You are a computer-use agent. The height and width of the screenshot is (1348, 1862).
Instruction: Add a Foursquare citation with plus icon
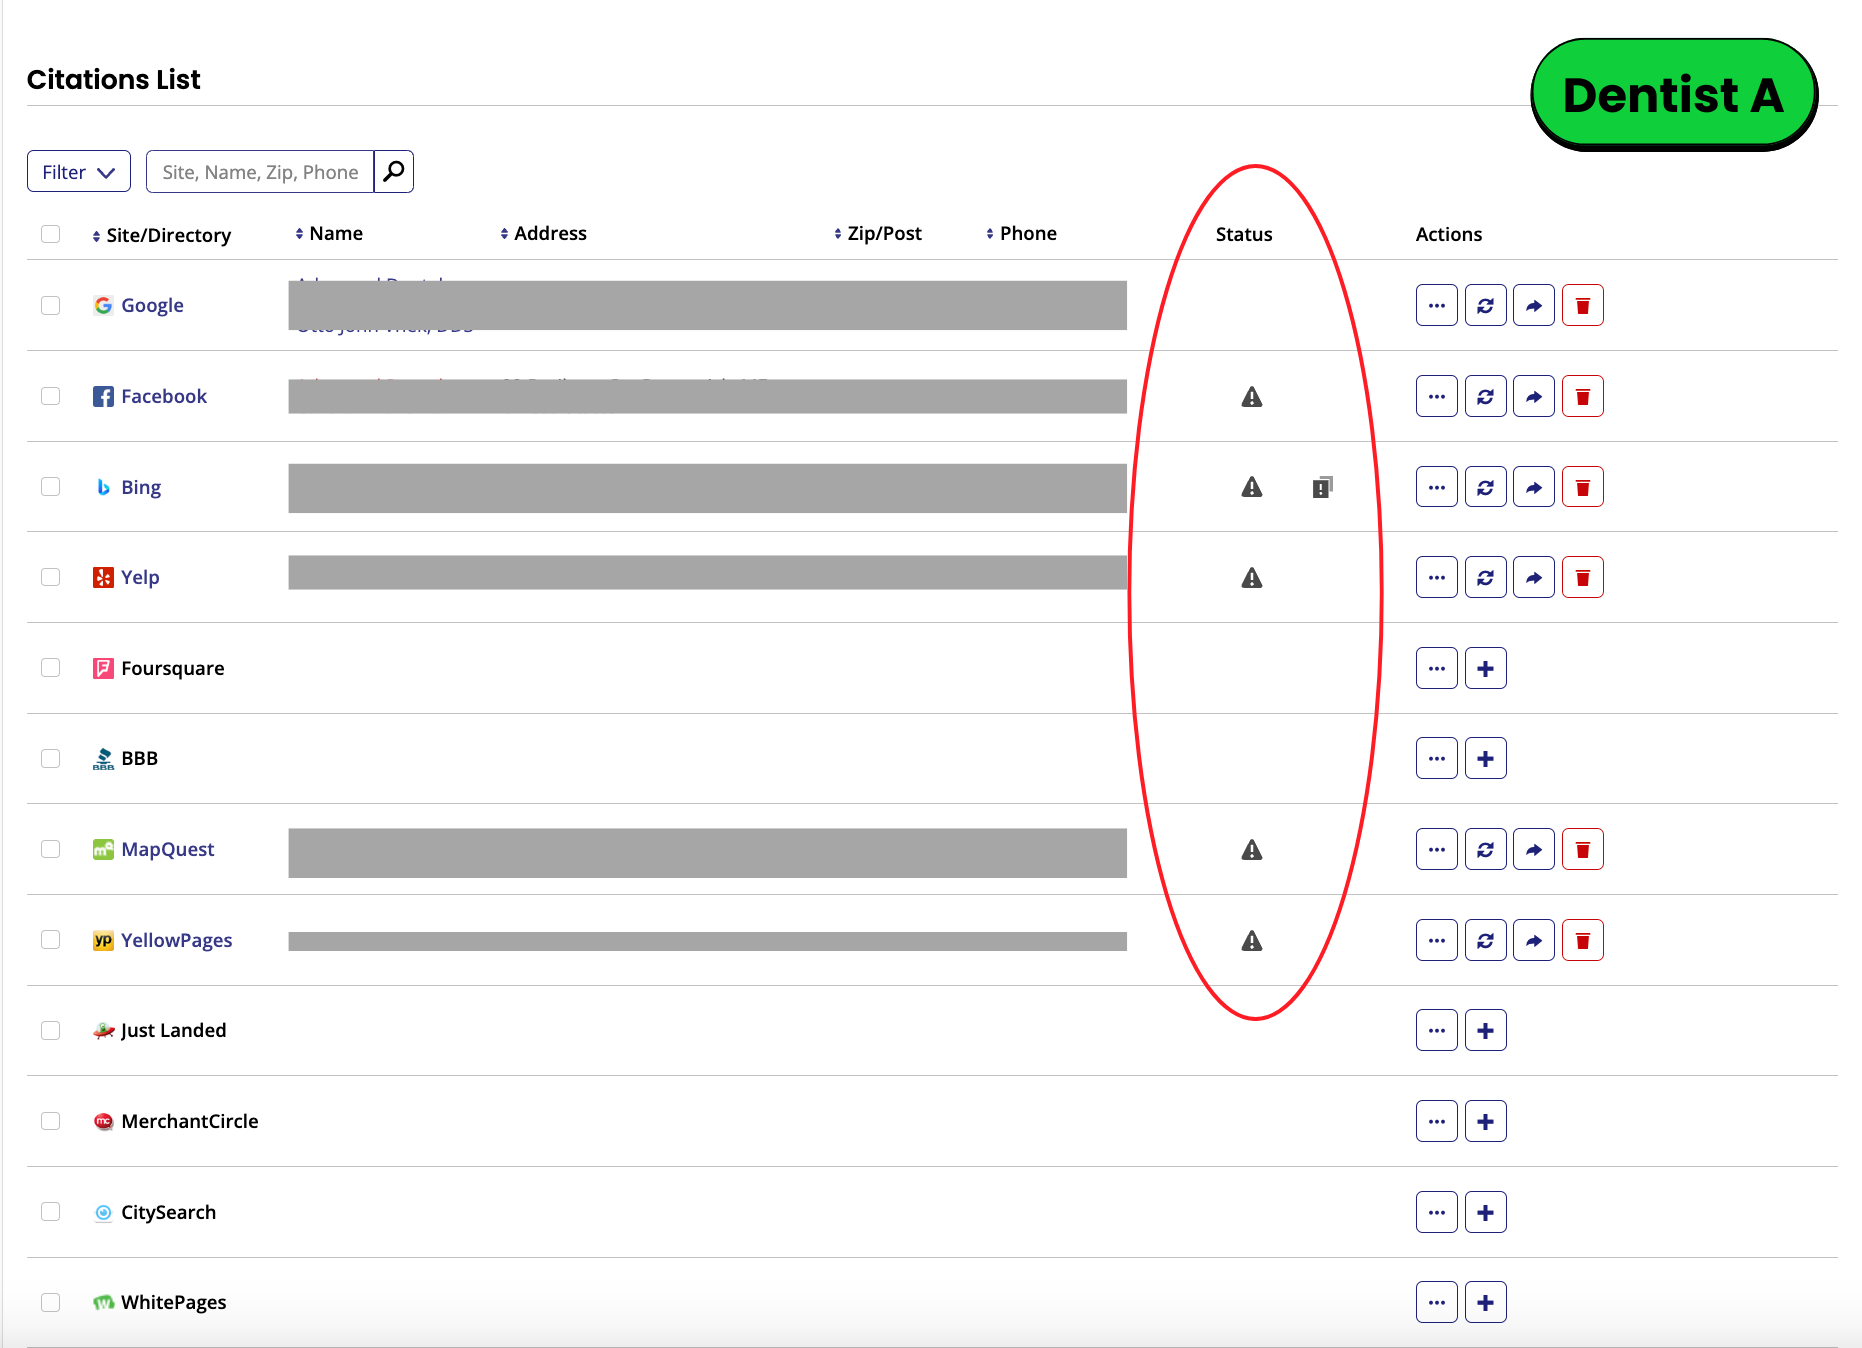[x=1485, y=668]
